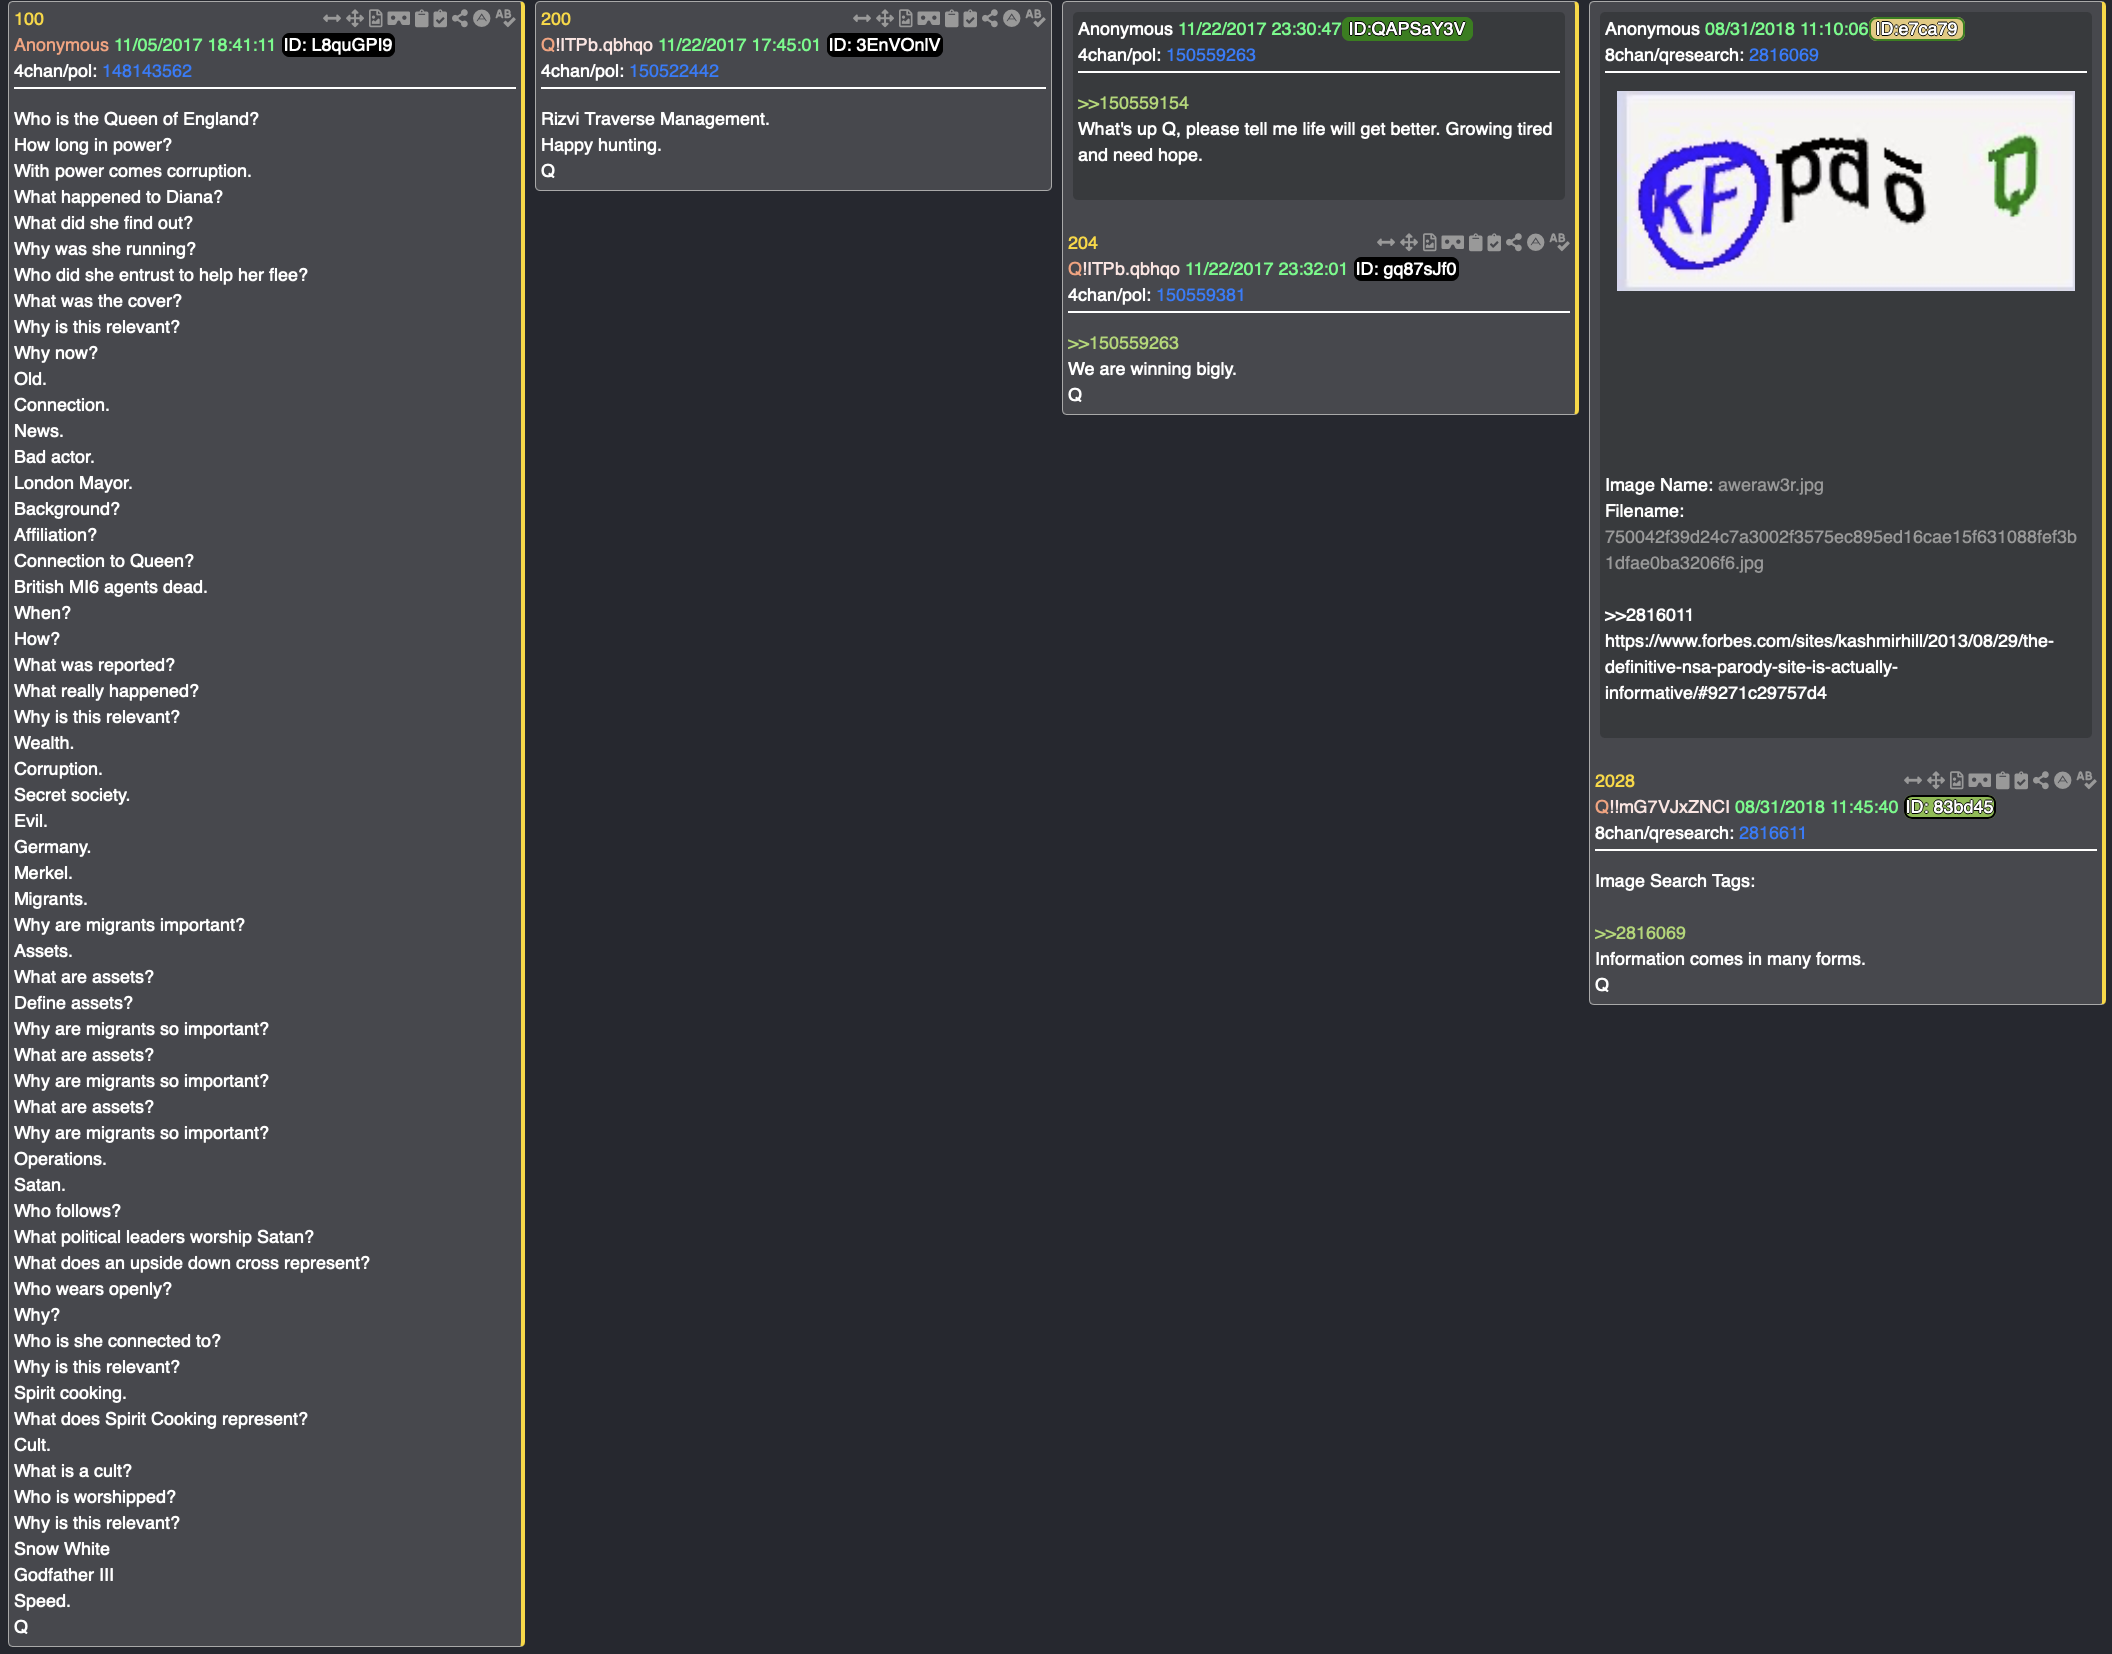Click plain clipboard icon on post 100
Screen dimensions: 2112x1654
pyautogui.click(x=422, y=19)
